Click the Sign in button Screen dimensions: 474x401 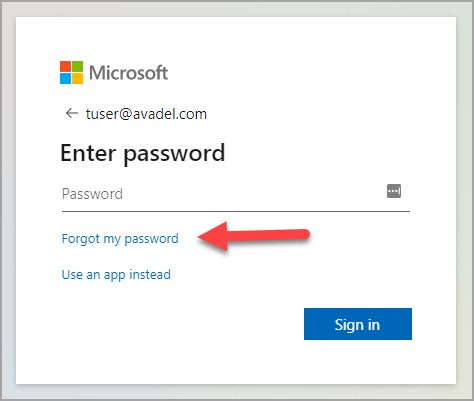click(358, 324)
